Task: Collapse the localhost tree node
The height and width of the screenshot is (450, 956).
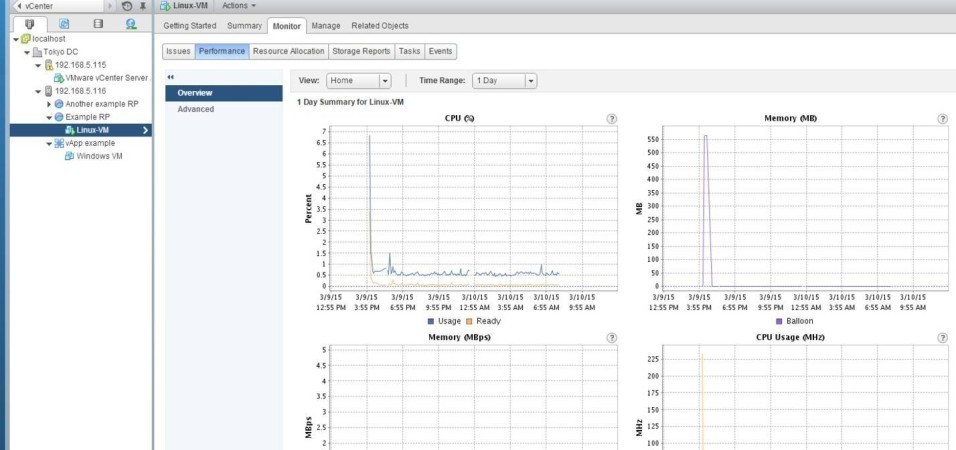Action: (16, 39)
